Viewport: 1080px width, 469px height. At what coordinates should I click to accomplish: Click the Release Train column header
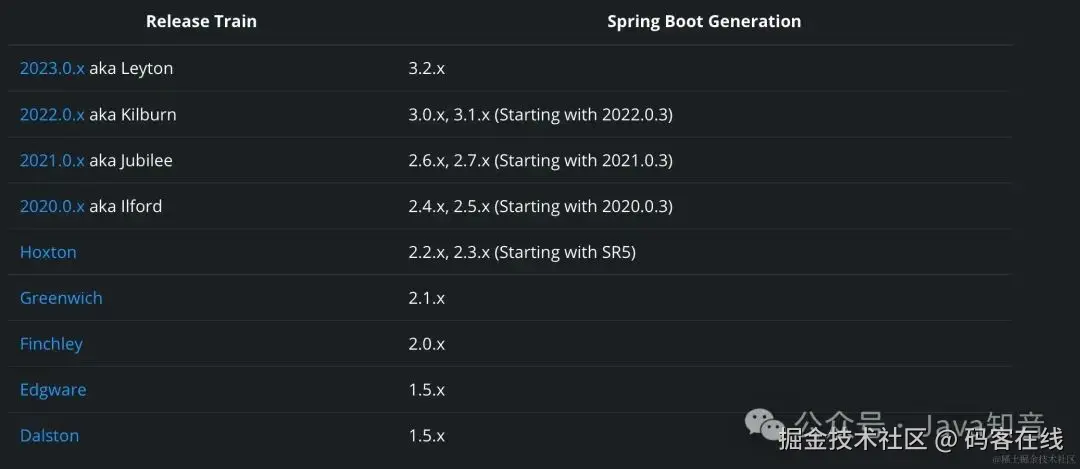[201, 22]
